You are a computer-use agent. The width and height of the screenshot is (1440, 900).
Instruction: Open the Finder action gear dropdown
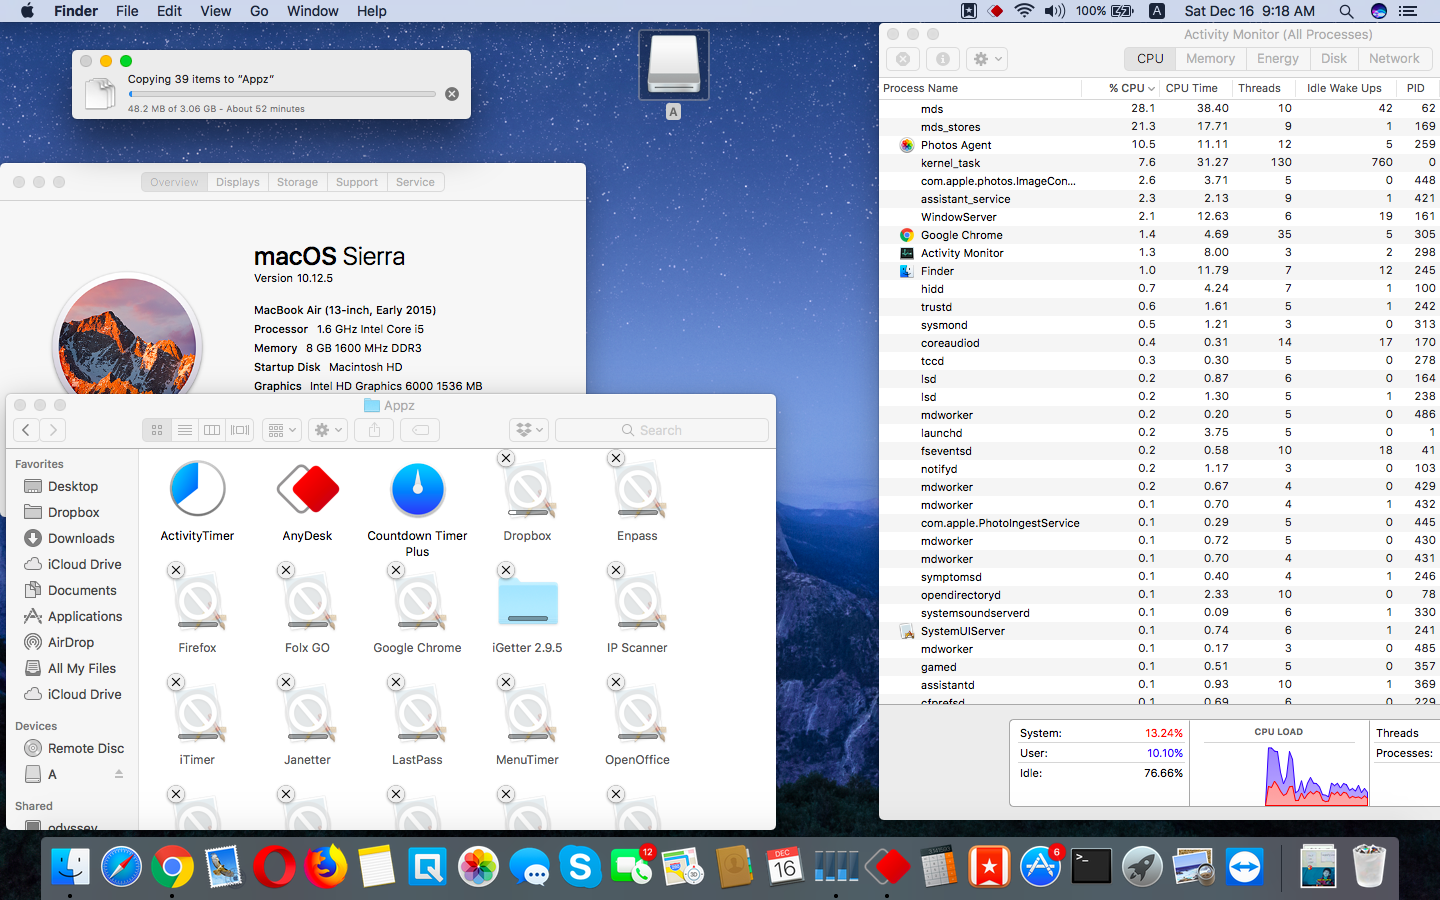click(x=329, y=430)
